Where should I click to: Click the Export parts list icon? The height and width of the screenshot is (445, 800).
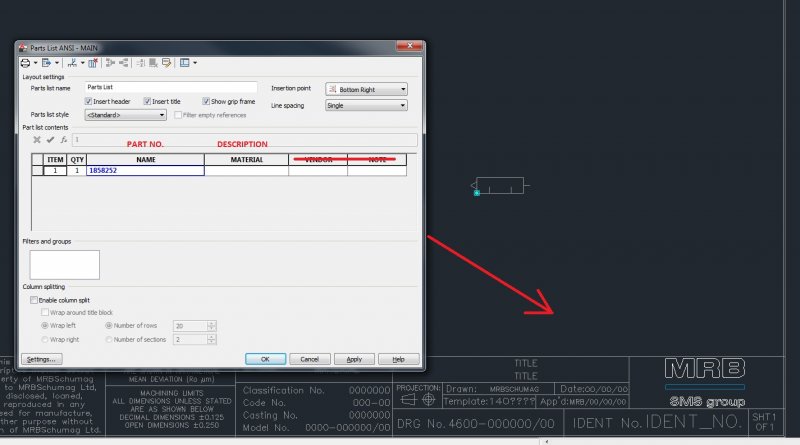click(x=46, y=63)
